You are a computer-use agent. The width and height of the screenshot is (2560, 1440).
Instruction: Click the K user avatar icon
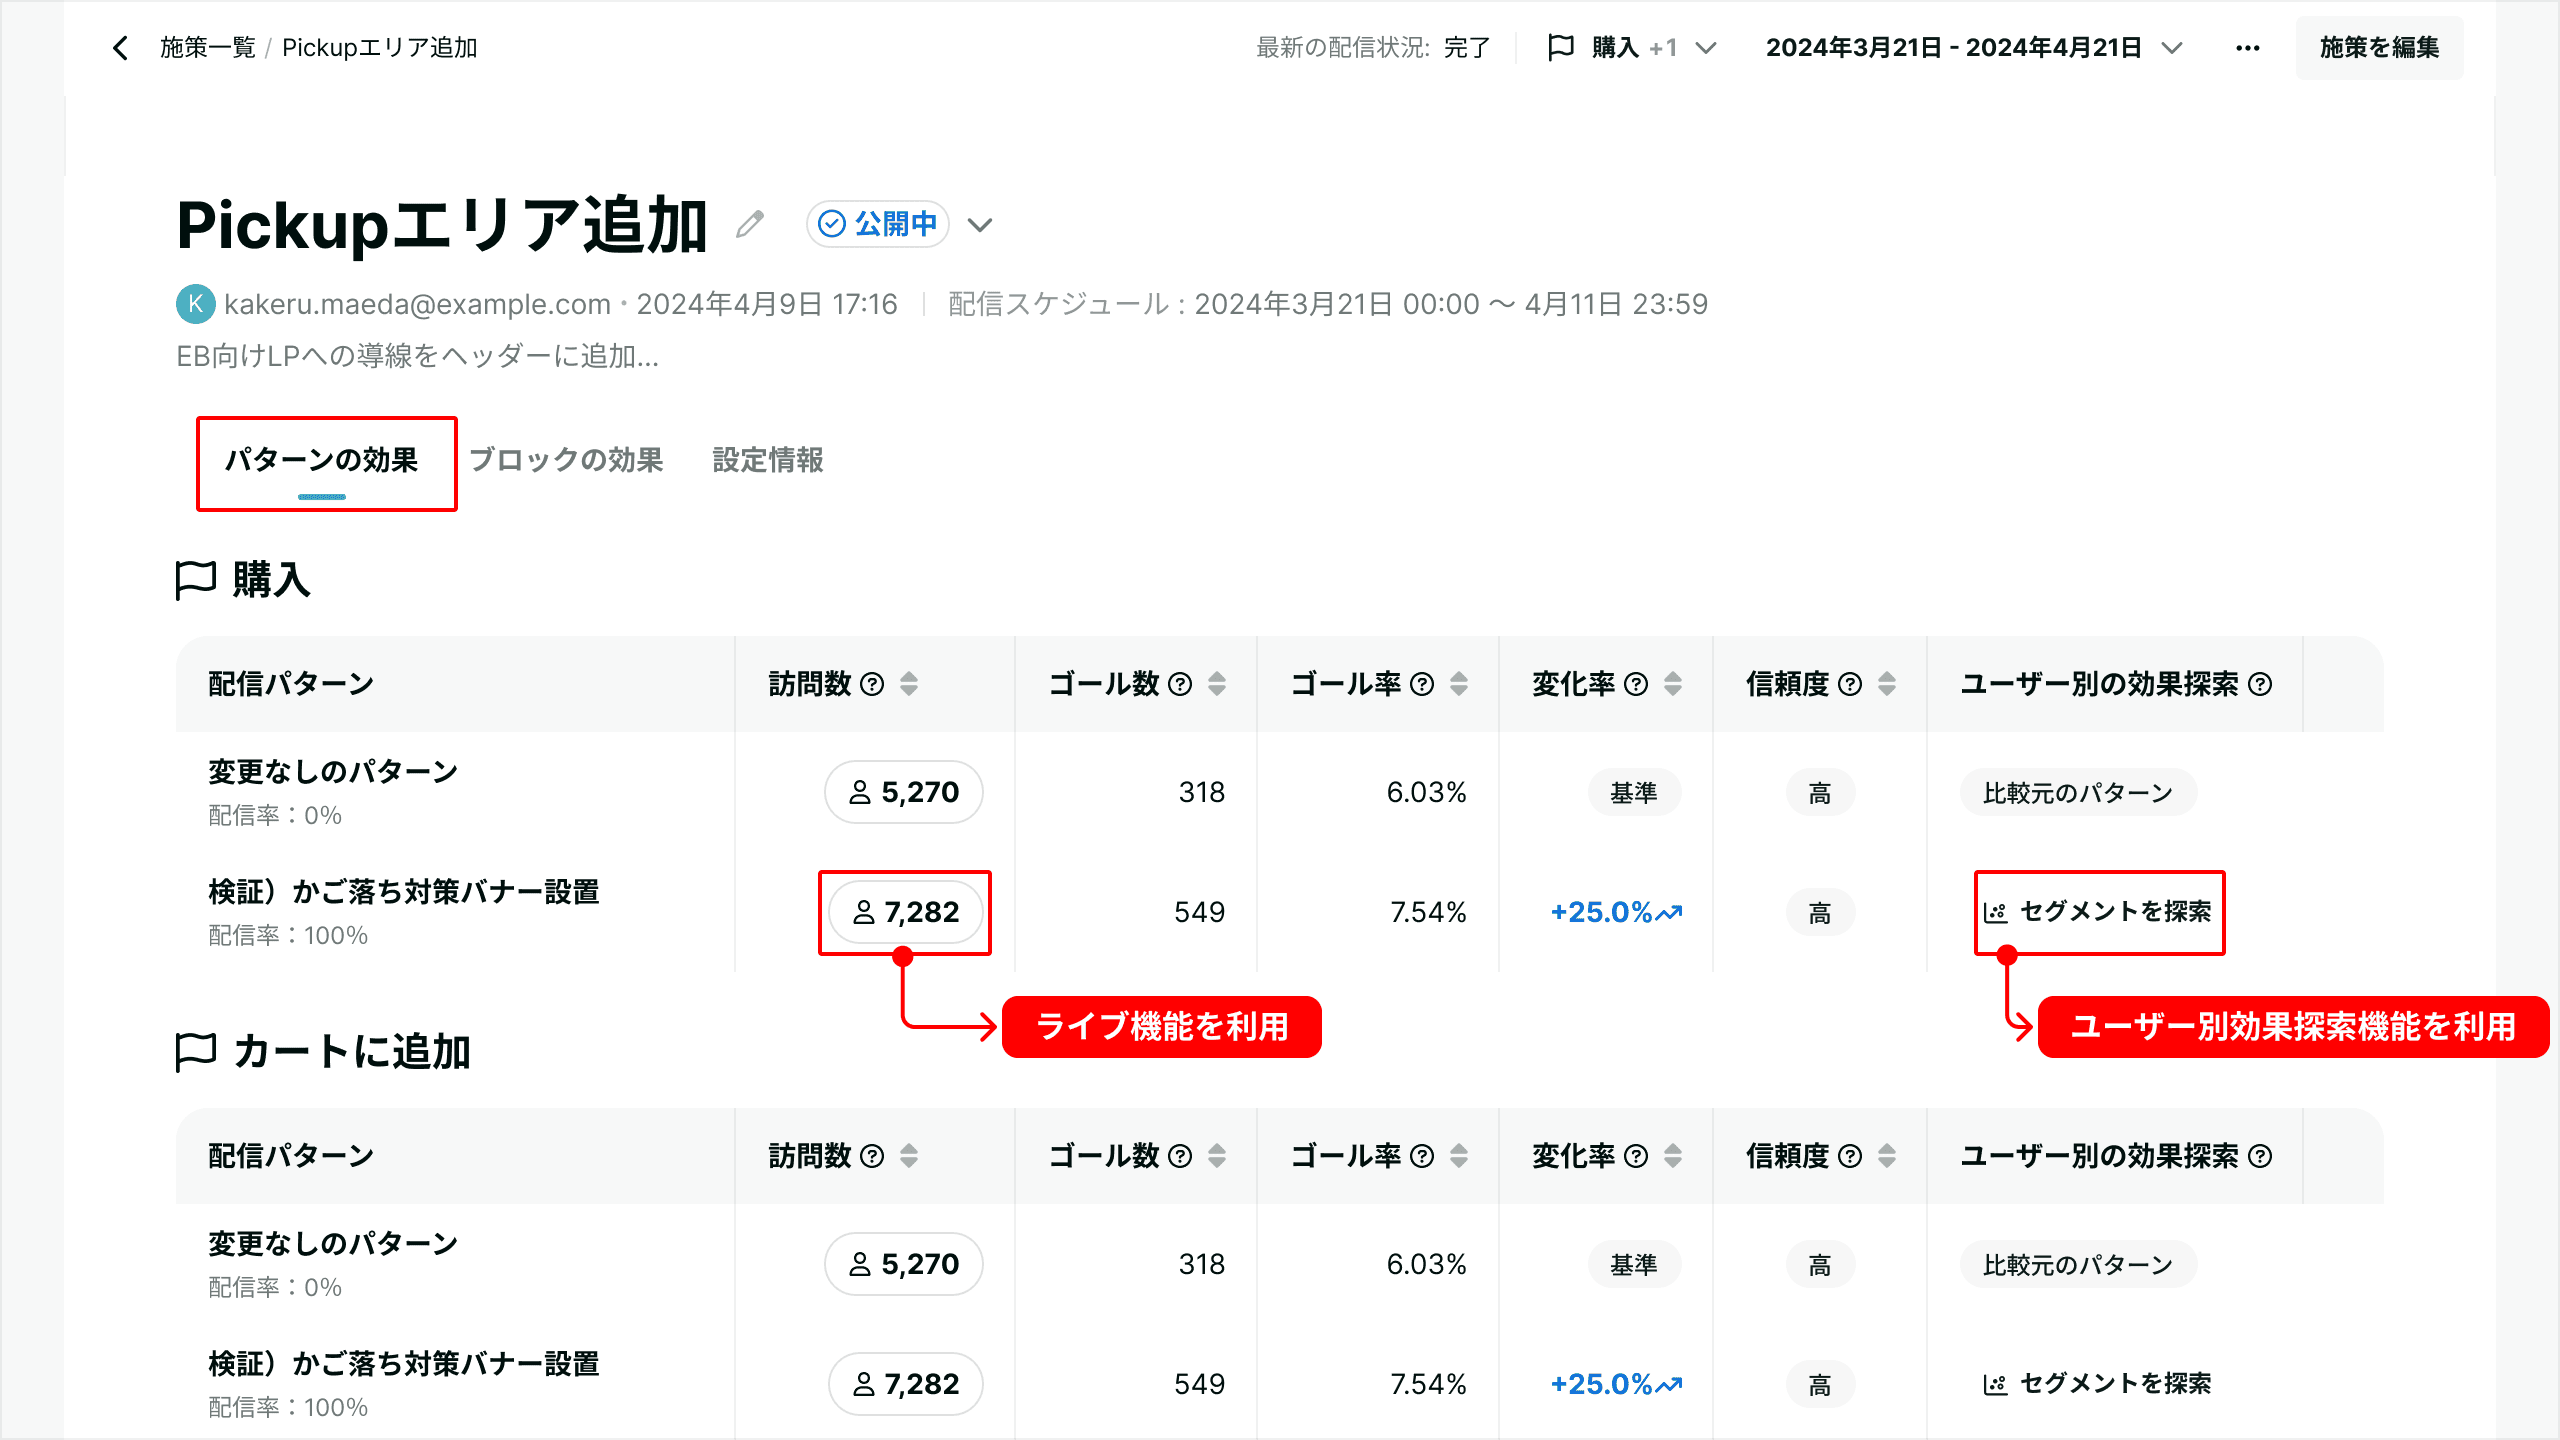click(x=196, y=304)
